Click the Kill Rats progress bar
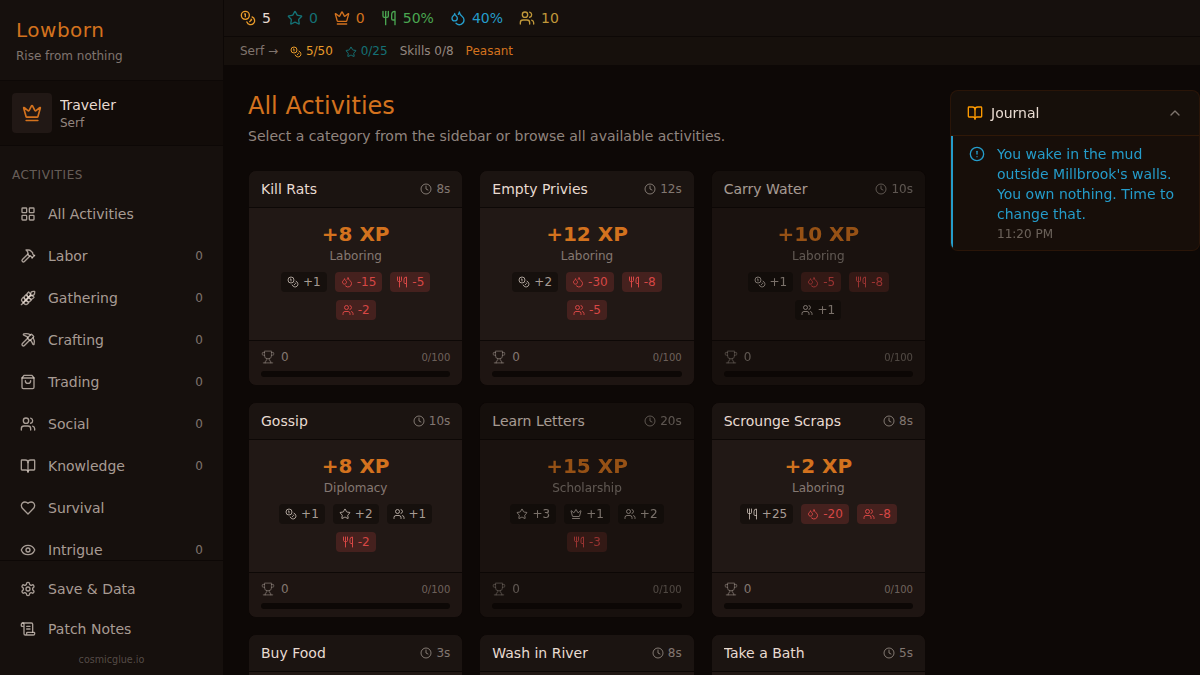 tap(355, 374)
